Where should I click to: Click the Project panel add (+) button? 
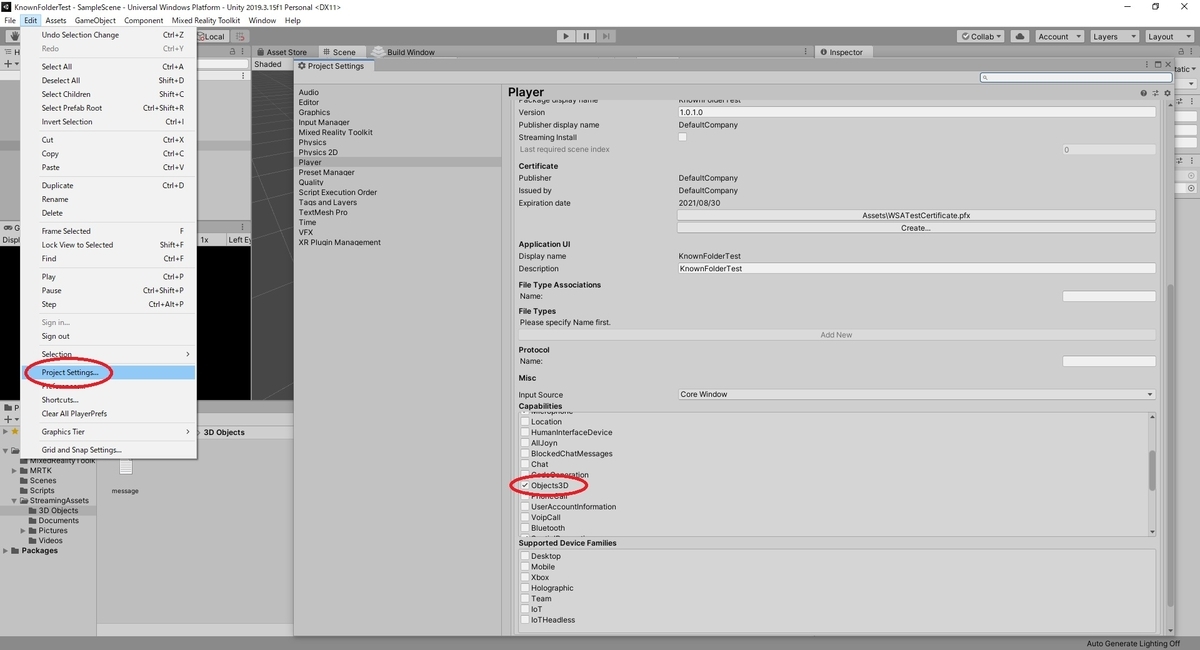[x=9, y=419]
